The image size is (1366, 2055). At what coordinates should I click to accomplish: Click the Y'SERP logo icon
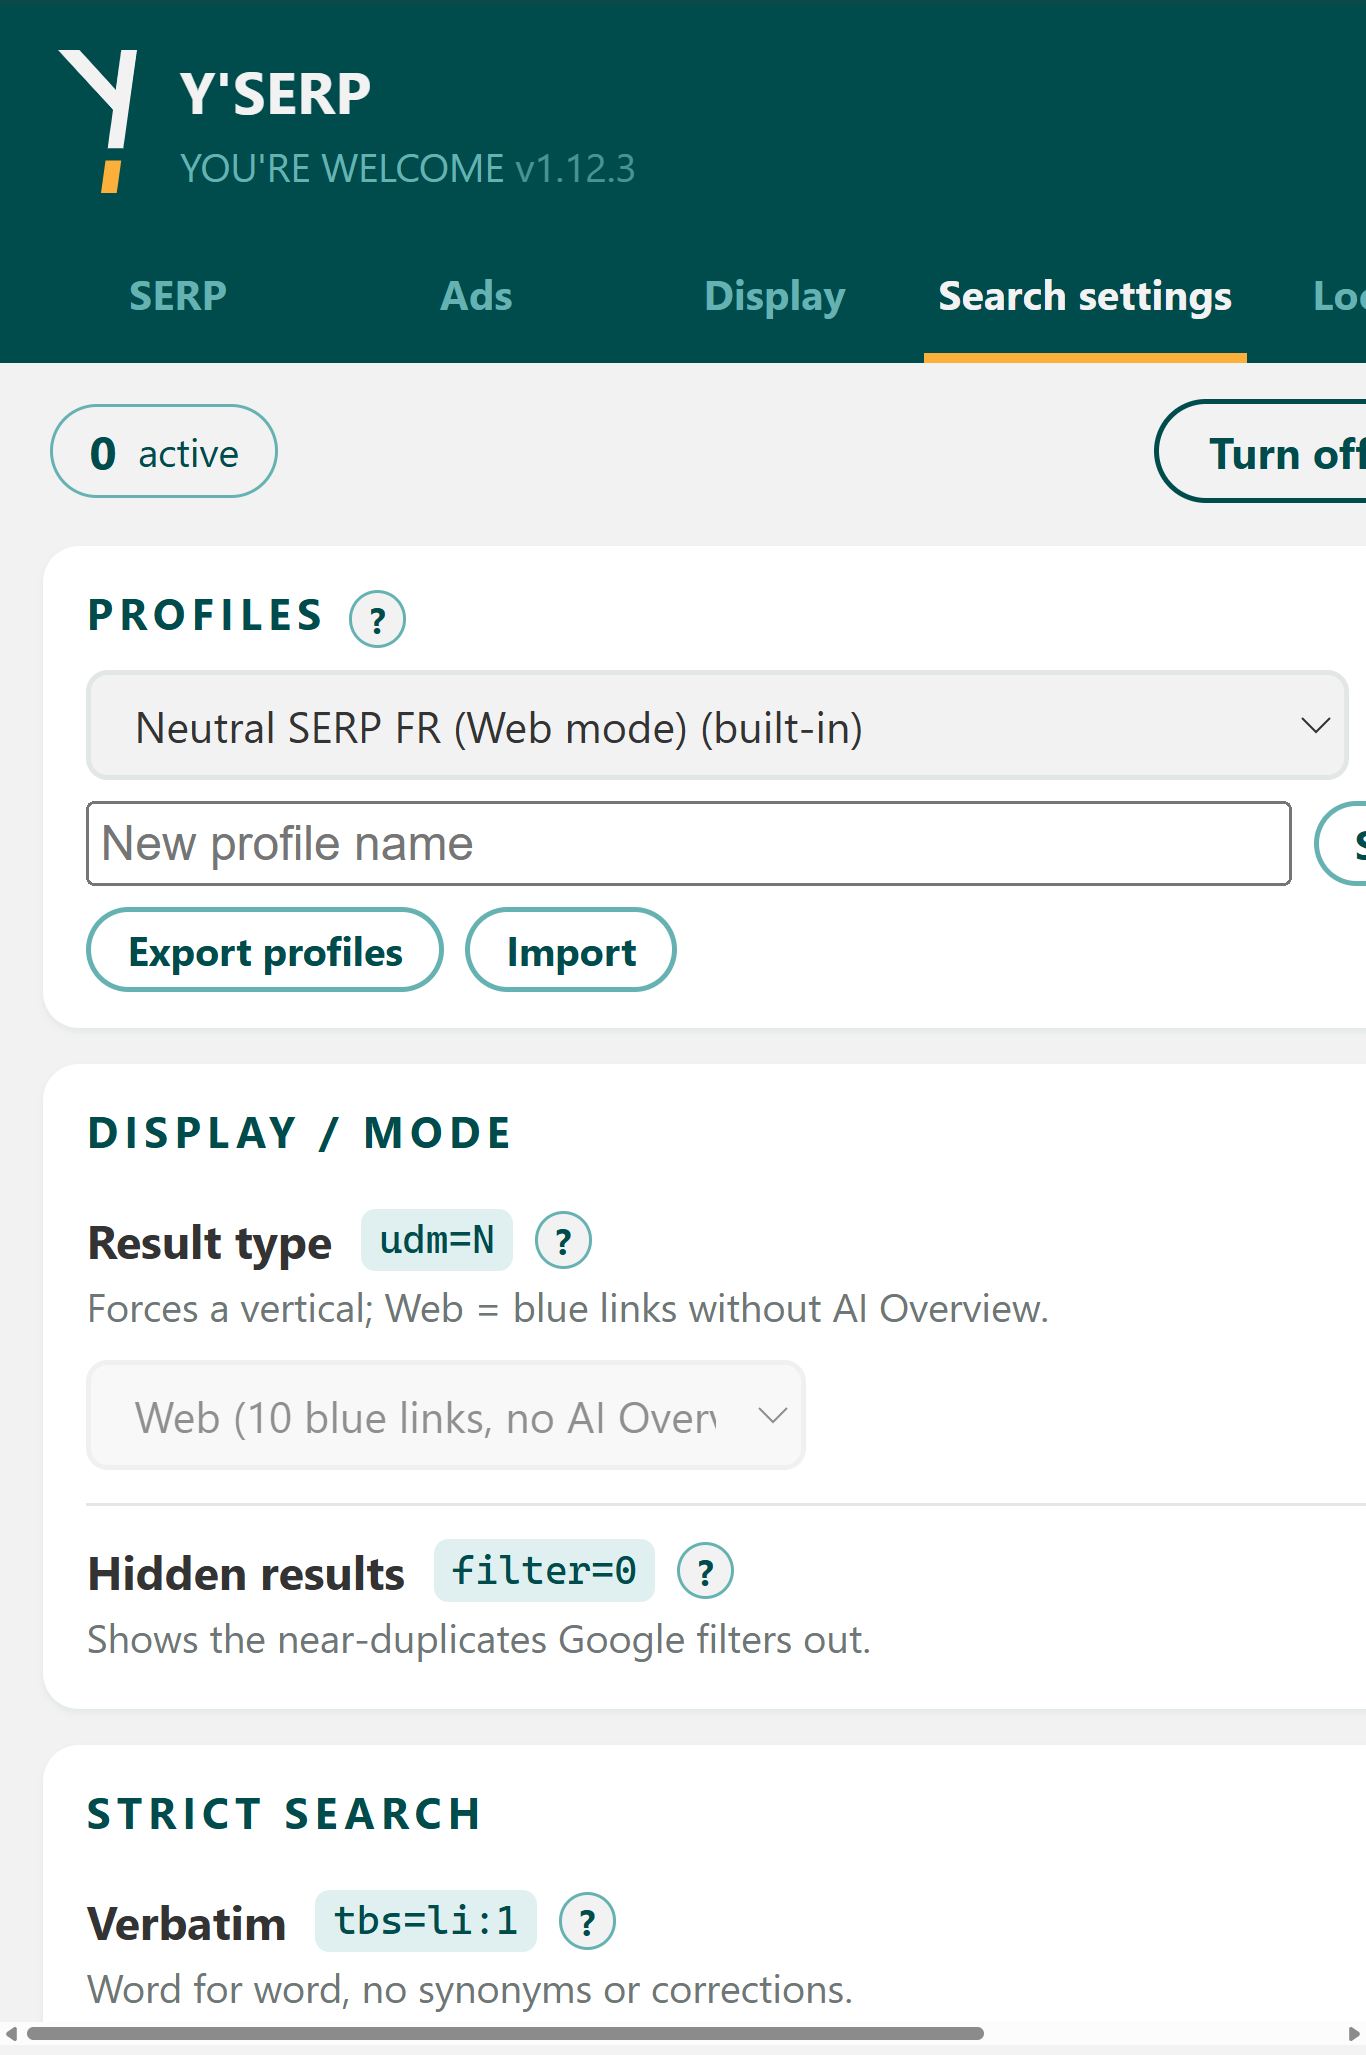(98, 120)
